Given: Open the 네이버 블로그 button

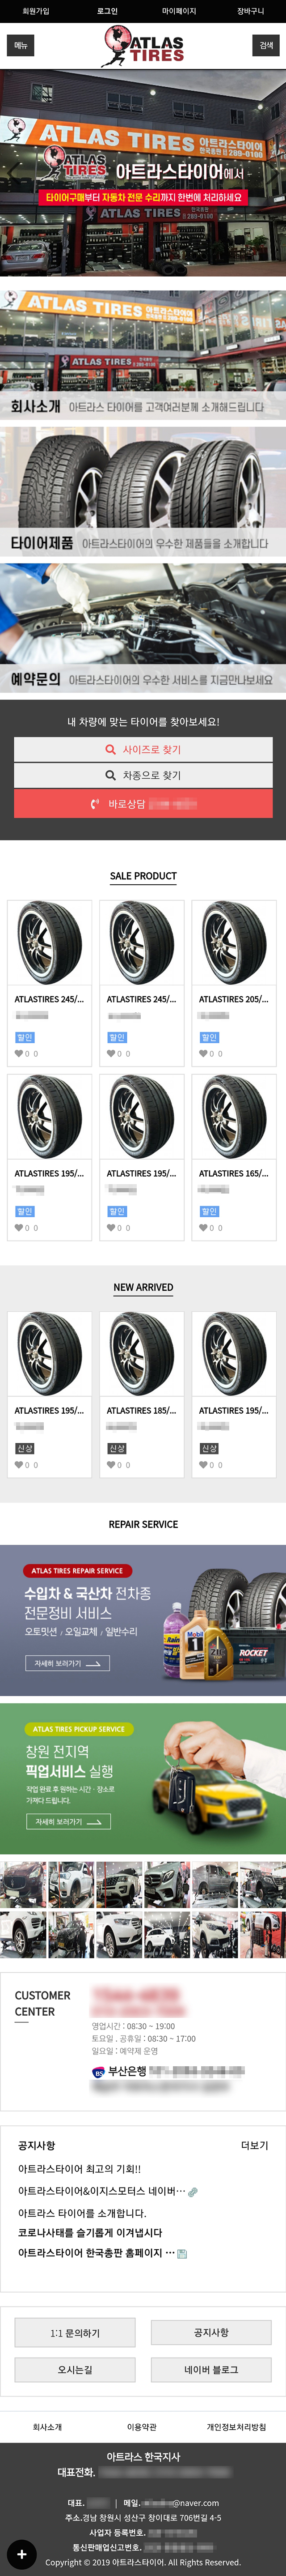Looking at the screenshot, I should coord(211,2370).
